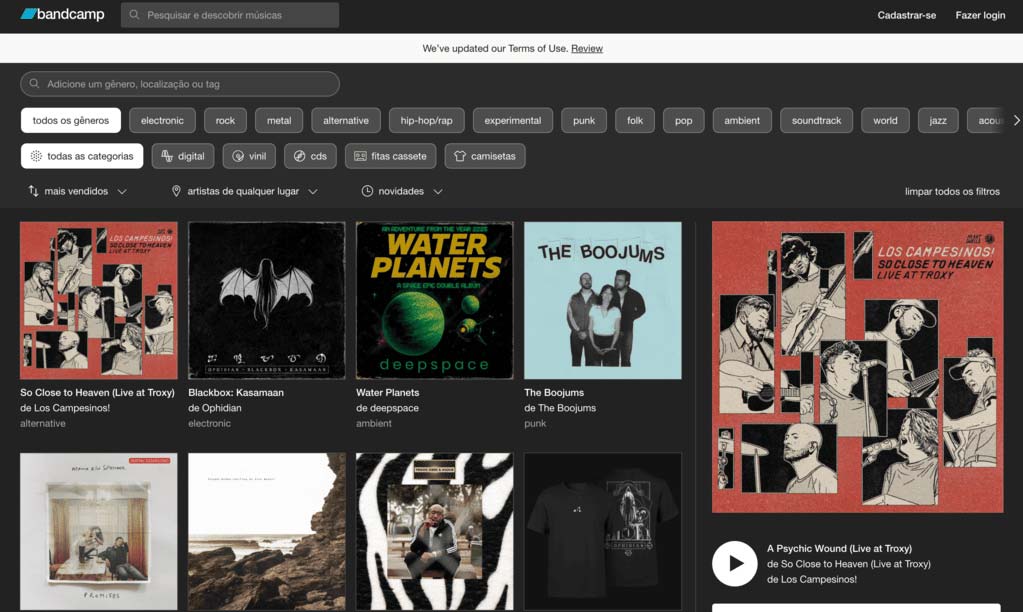Click limpar todos os filtros
This screenshot has width=1023, height=612.
(x=952, y=191)
